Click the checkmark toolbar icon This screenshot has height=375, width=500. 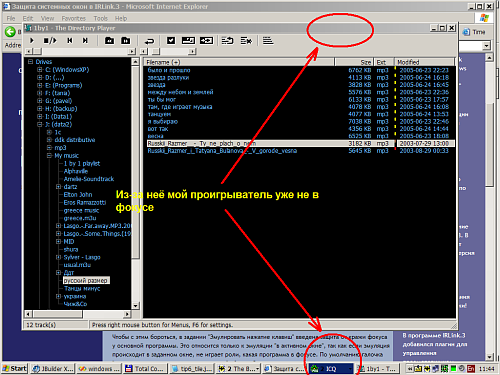click(171, 40)
